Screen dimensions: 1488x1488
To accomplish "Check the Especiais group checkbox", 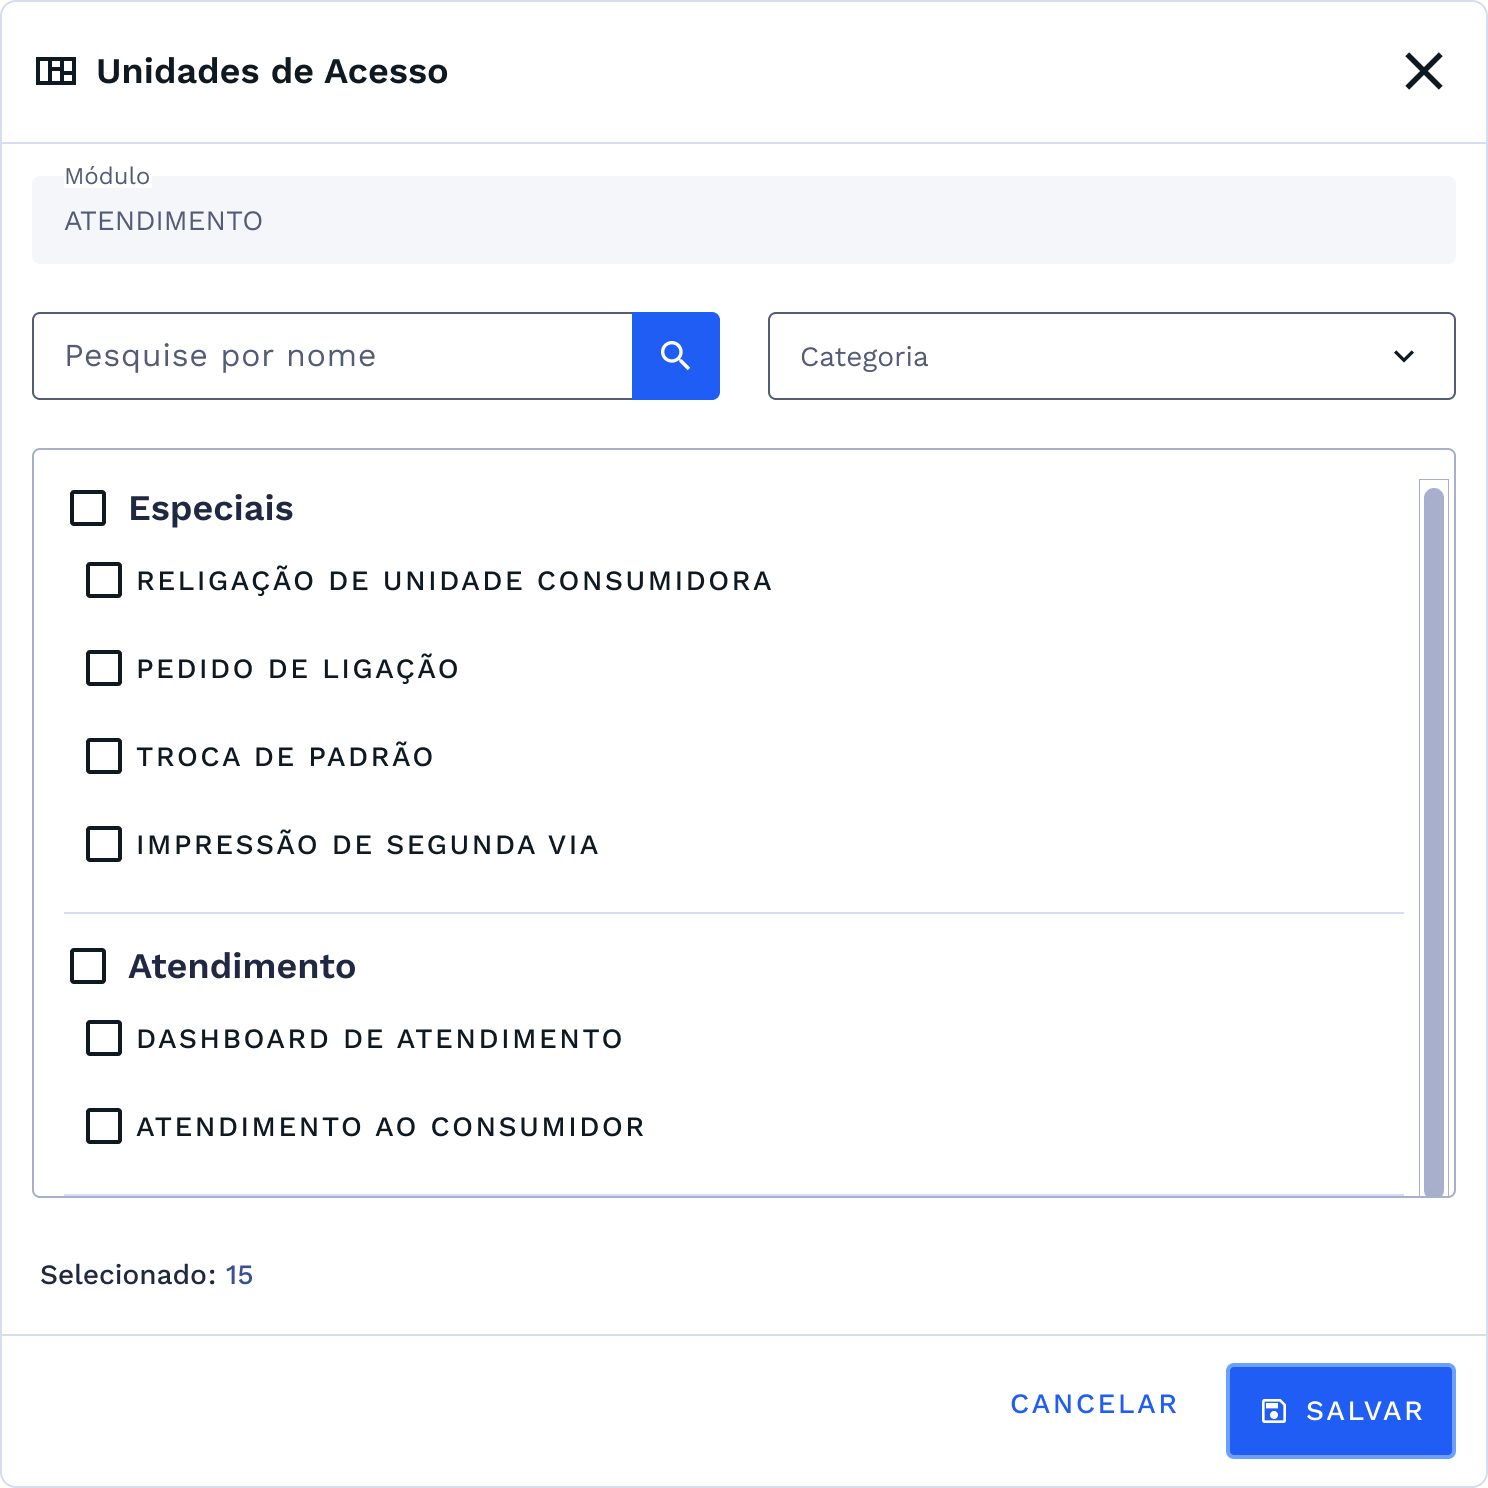I will pyautogui.click(x=88, y=508).
